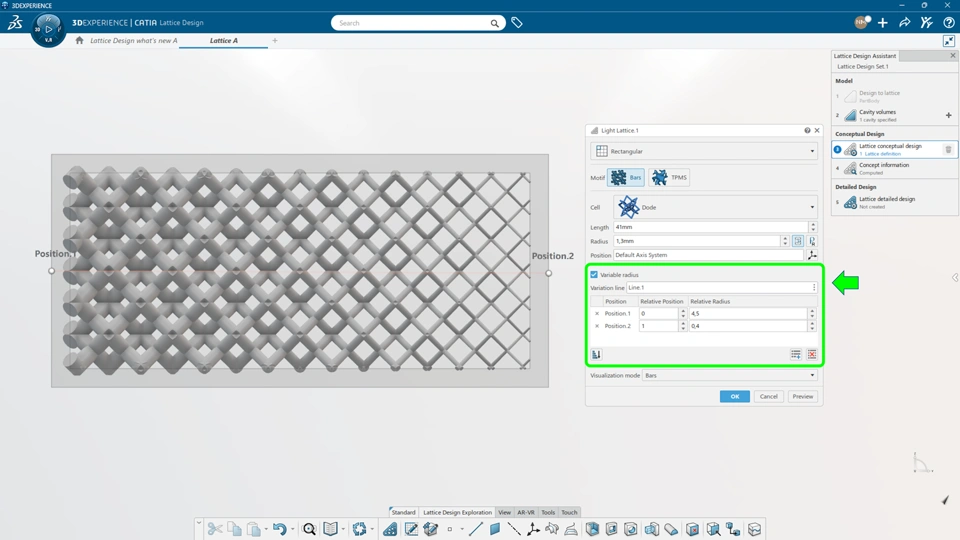Select the Bars motif toggle
This screenshot has height=540, width=960.
[x=625, y=178]
